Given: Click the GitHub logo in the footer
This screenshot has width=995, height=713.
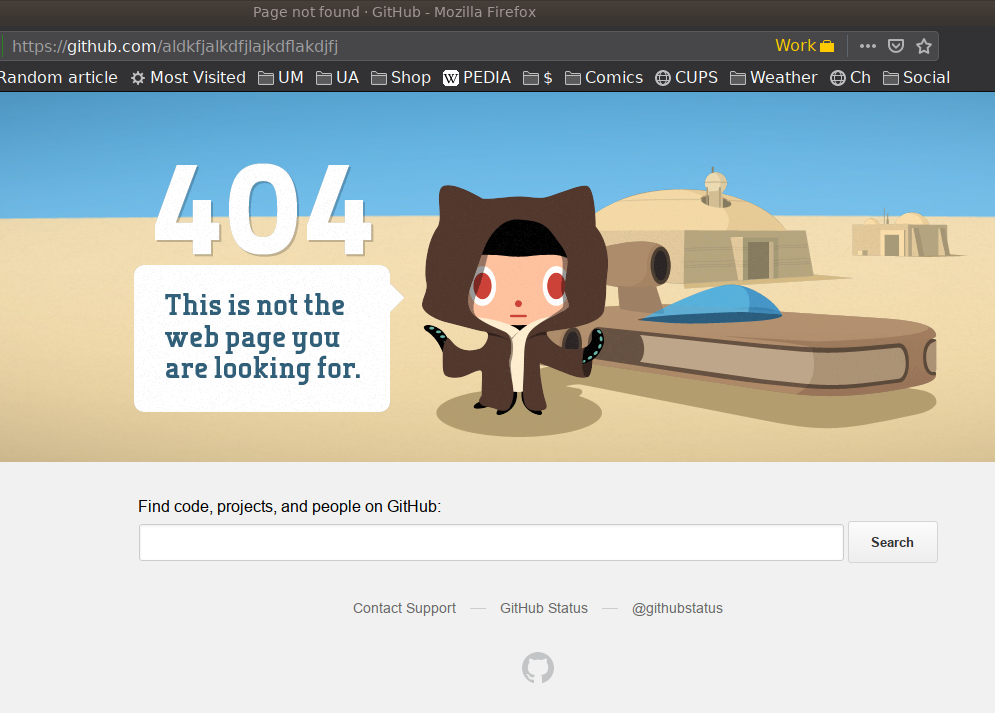Looking at the screenshot, I should pos(538,668).
